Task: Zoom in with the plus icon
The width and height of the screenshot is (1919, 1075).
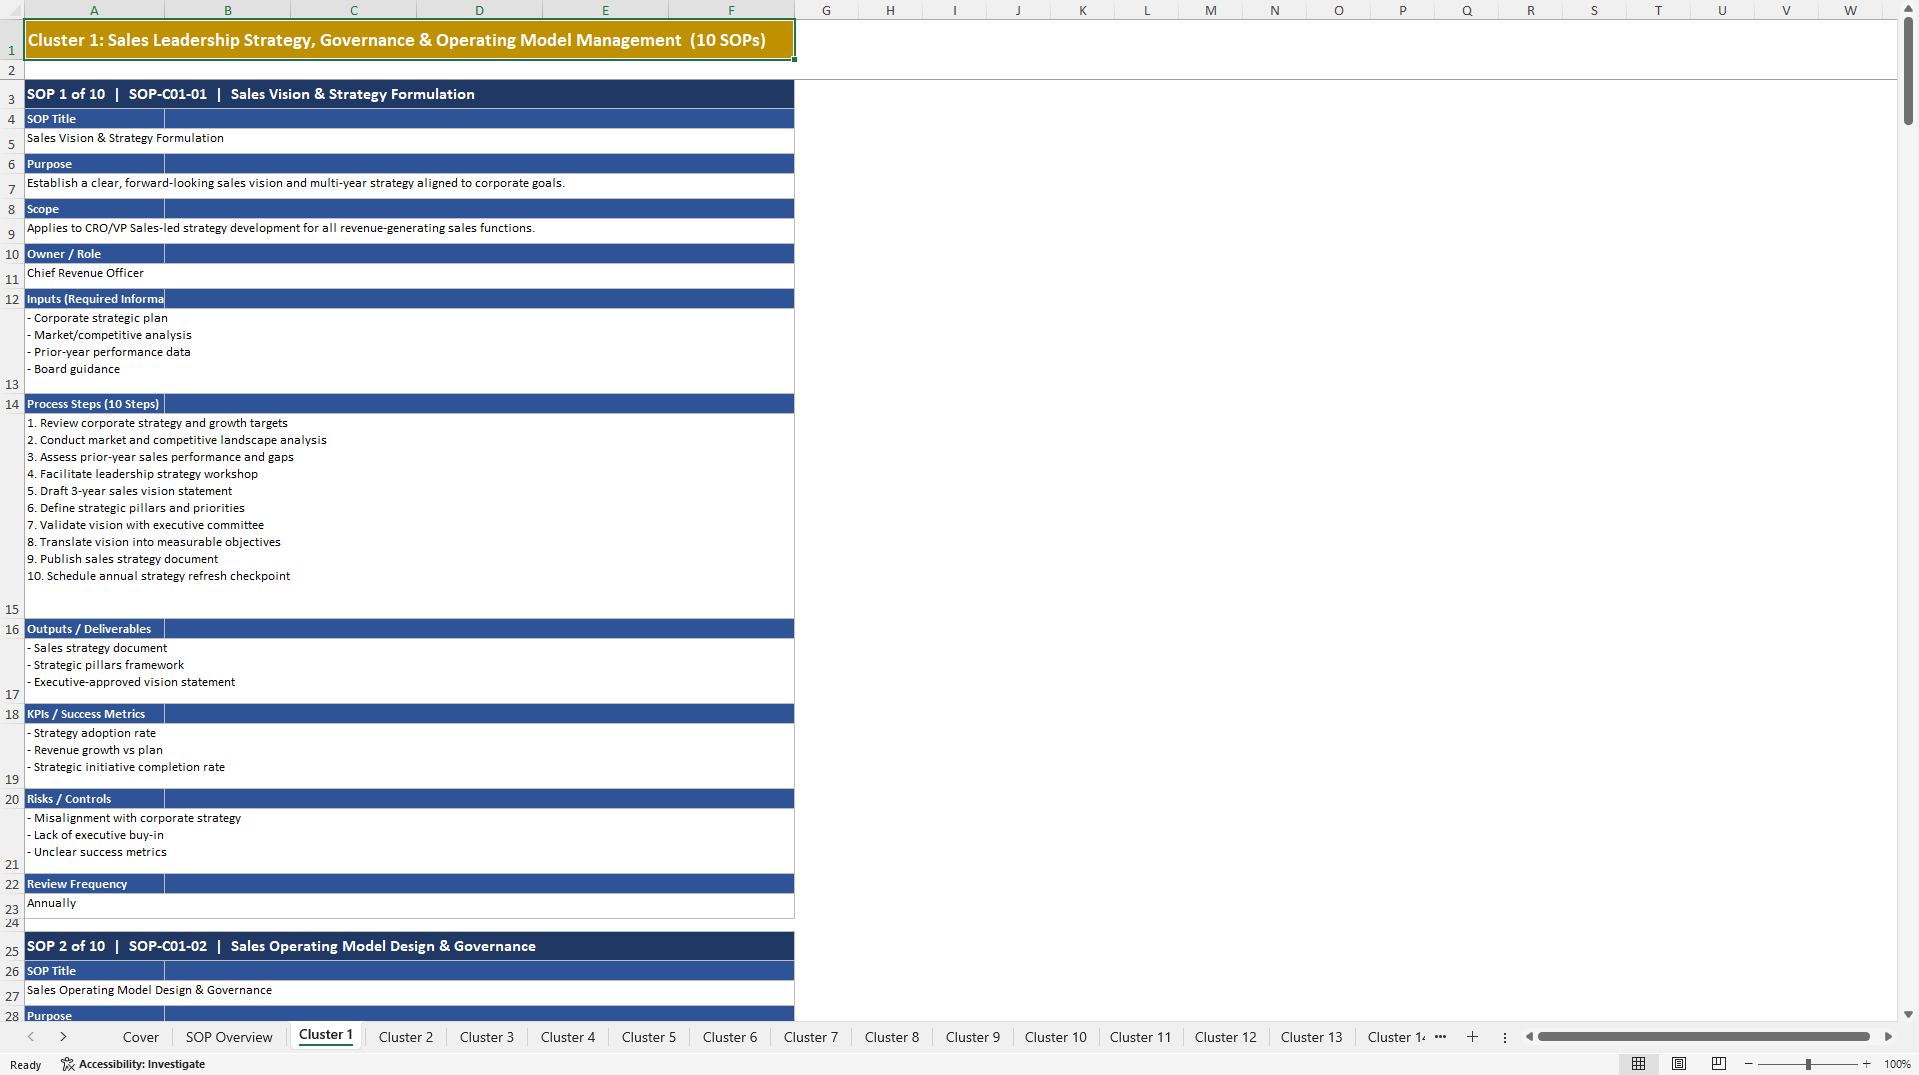Action: coord(1867,1064)
